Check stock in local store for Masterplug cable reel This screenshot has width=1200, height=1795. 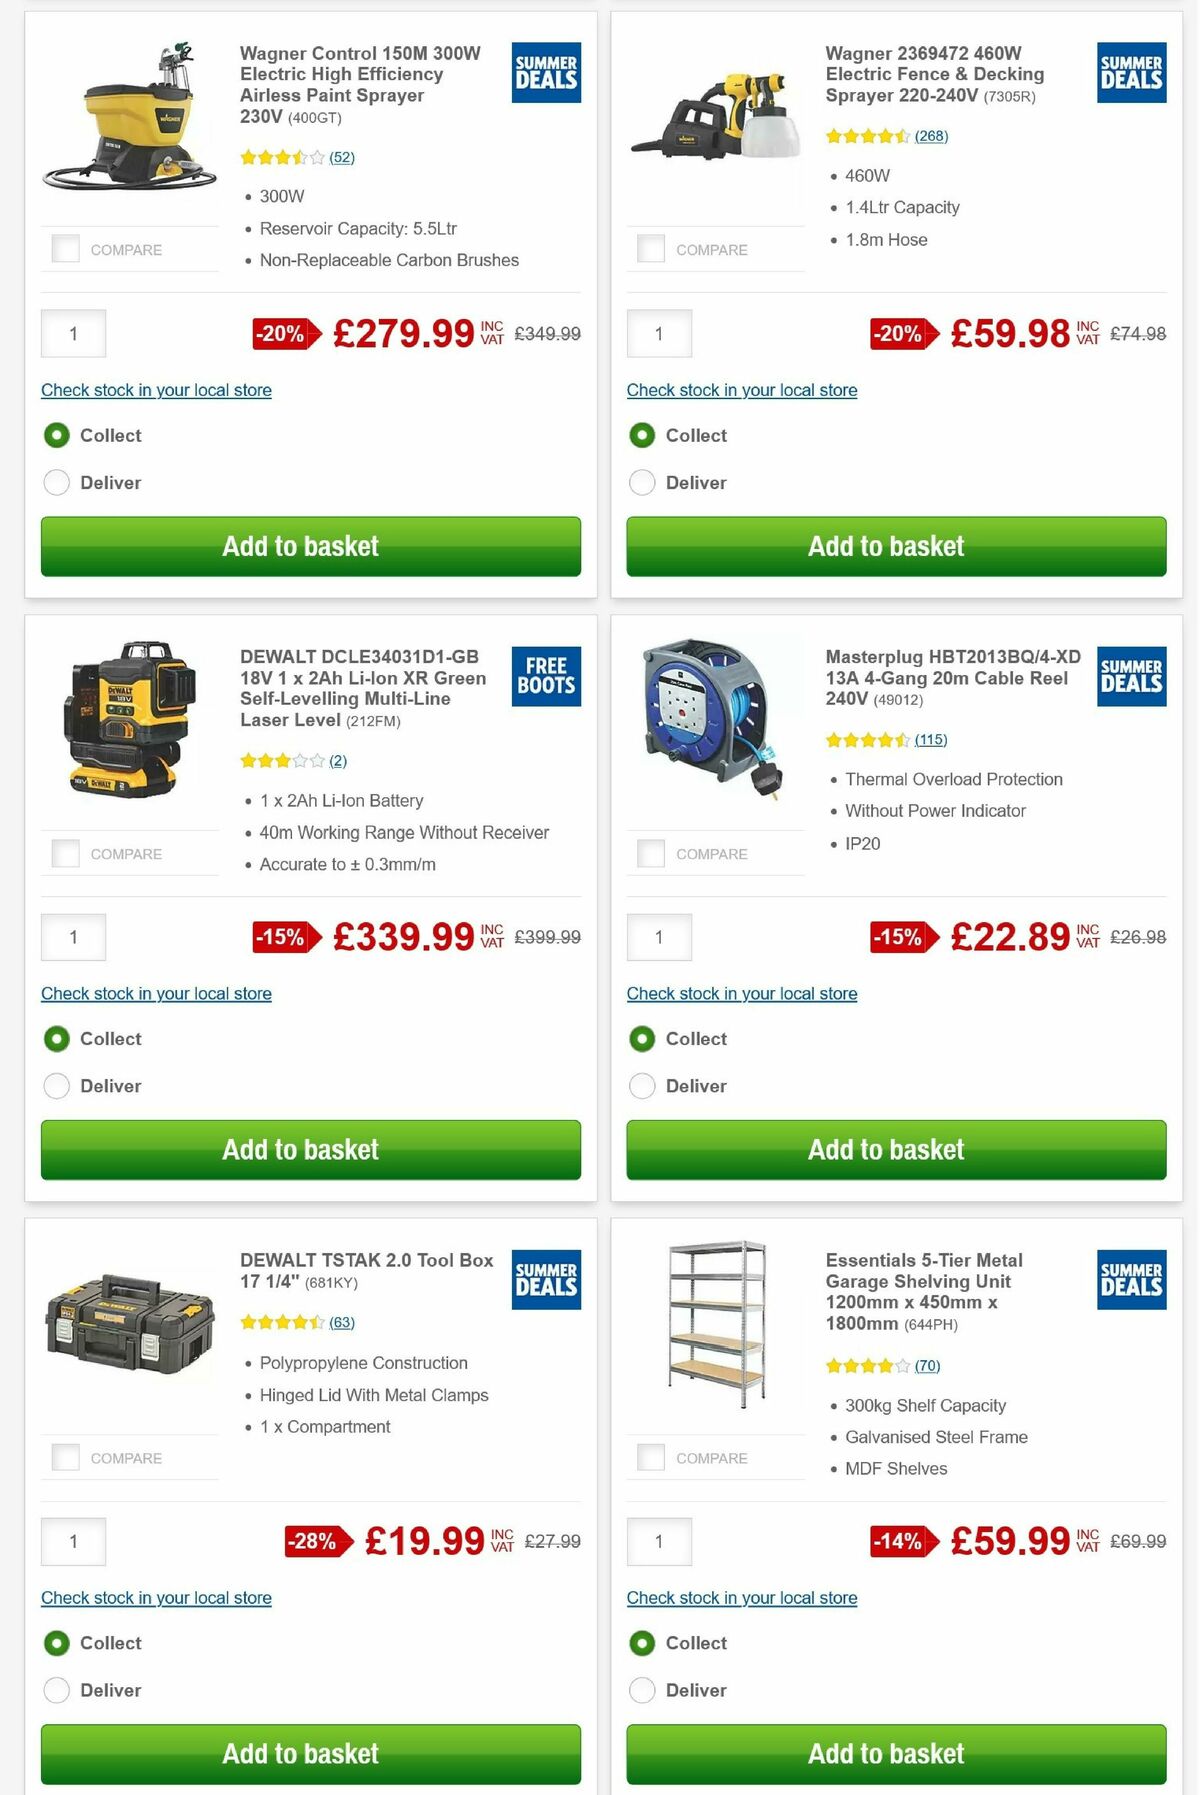click(741, 993)
